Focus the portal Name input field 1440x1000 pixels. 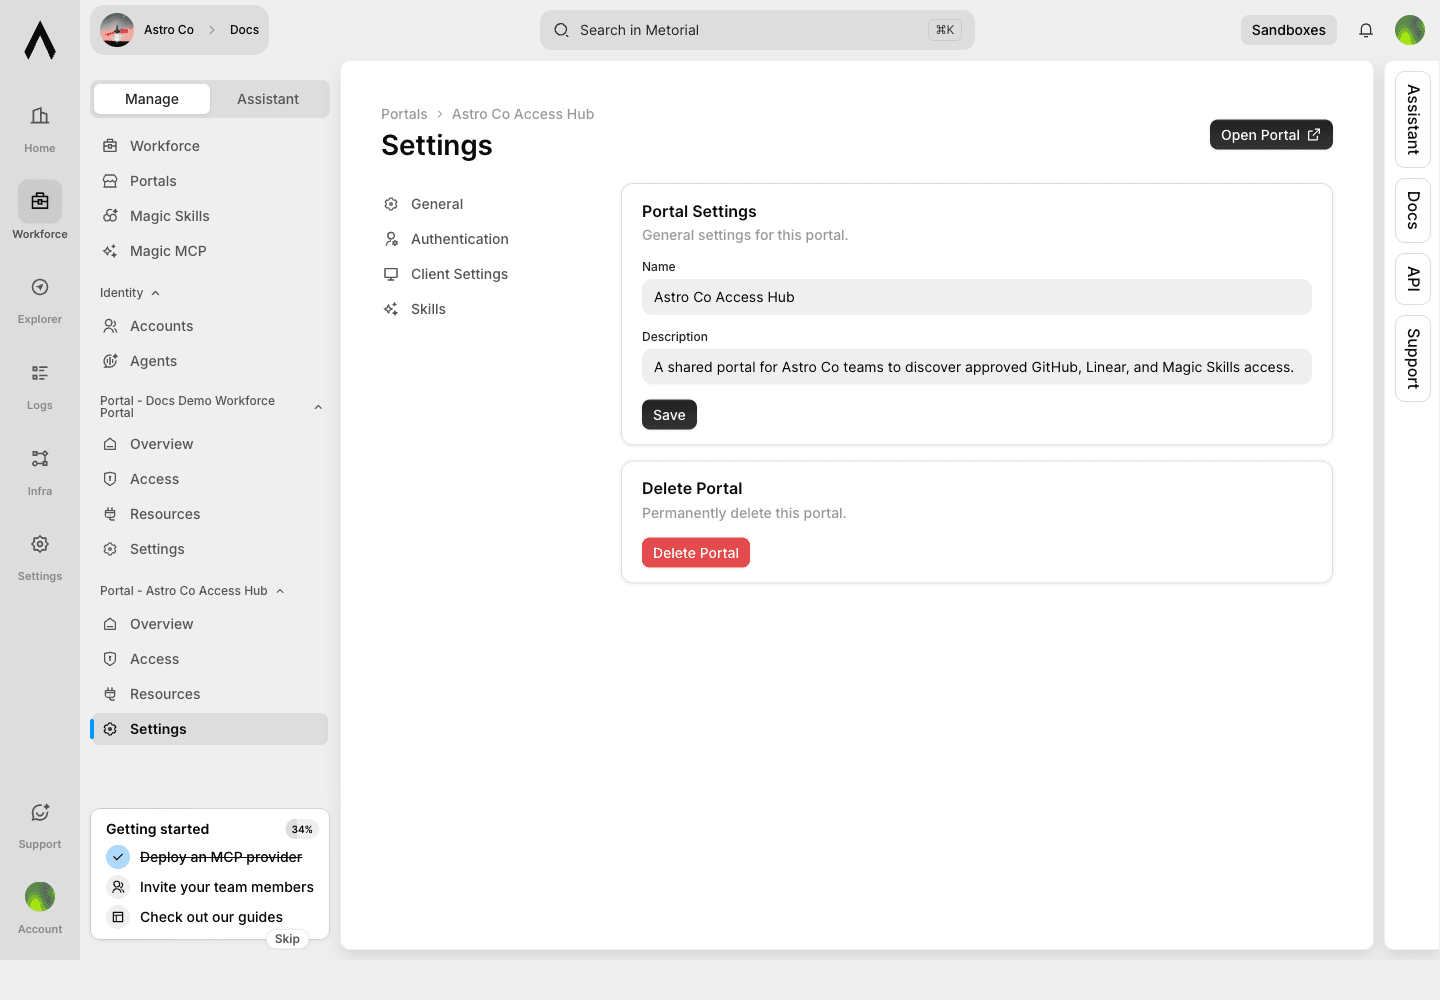pyautogui.click(x=977, y=297)
